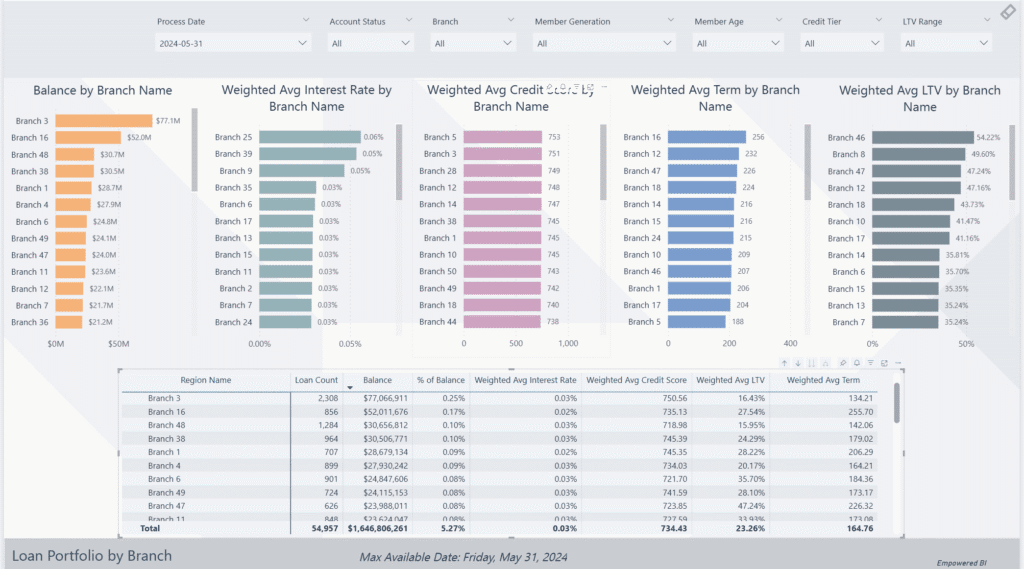This screenshot has width=1024, height=569.
Task: Open the Credit Tier slicer dropdown
Action: (875, 43)
